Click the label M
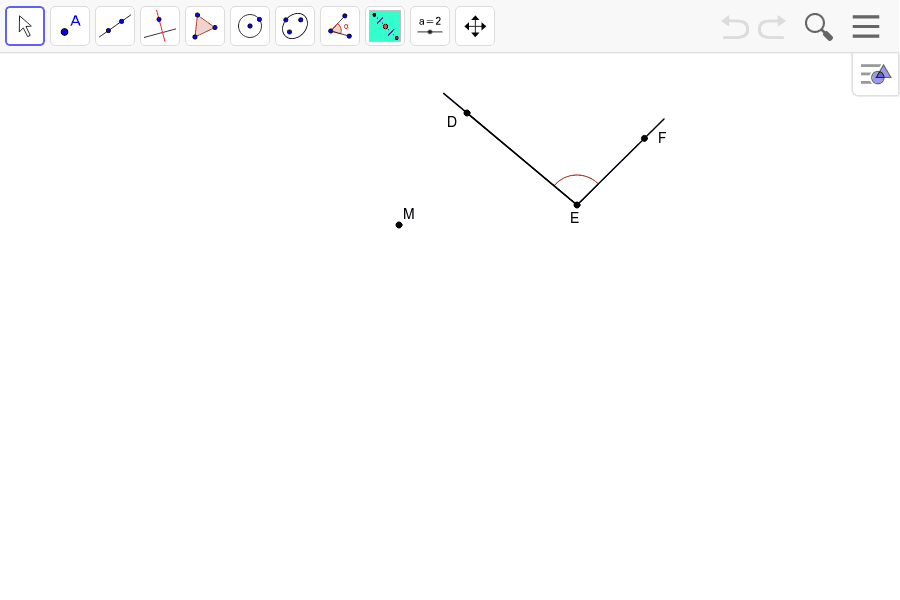The image size is (900, 600). pyautogui.click(x=409, y=214)
